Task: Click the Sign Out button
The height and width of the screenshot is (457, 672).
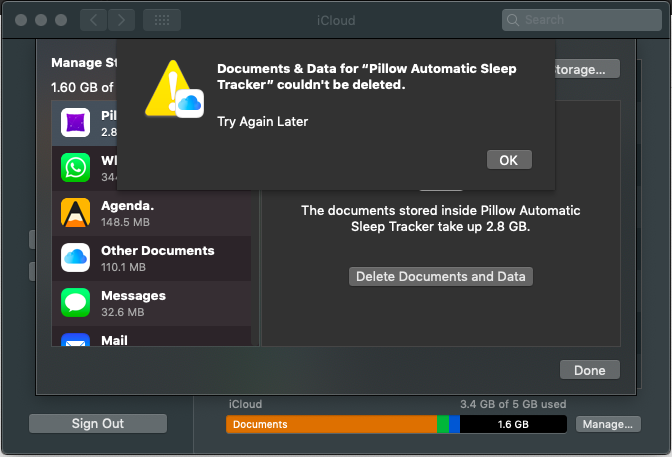Action: (98, 424)
